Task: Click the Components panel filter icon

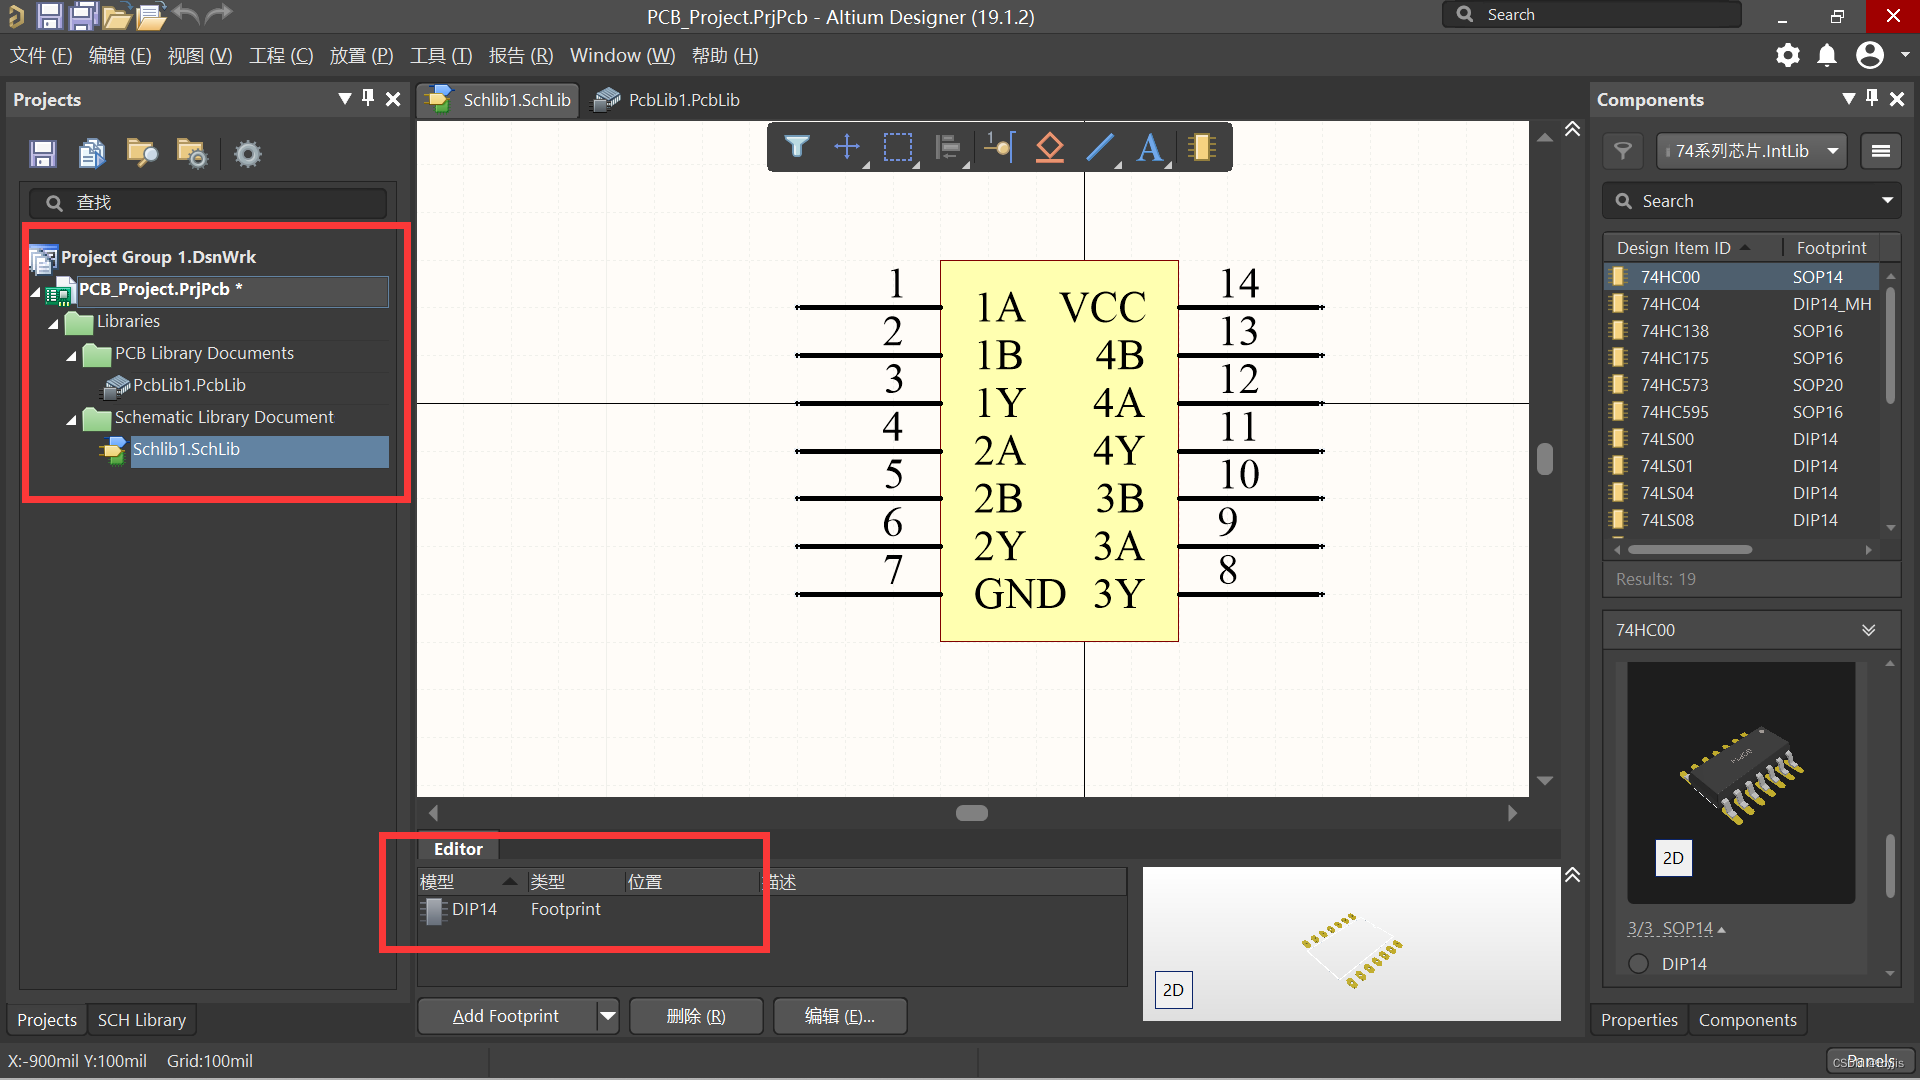Action: (x=1623, y=151)
